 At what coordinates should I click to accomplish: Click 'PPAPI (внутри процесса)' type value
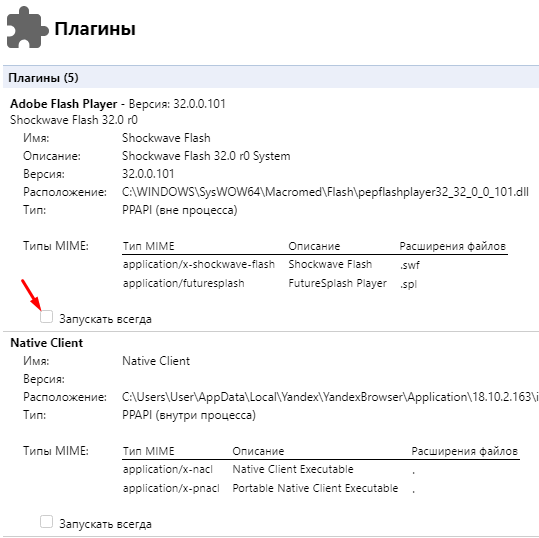(189, 415)
